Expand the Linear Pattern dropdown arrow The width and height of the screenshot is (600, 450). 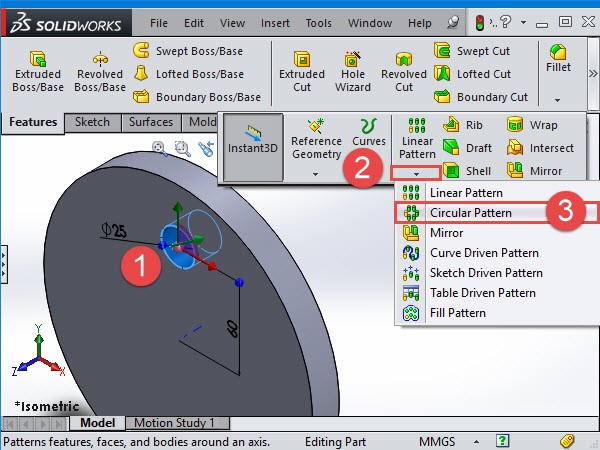(416, 174)
